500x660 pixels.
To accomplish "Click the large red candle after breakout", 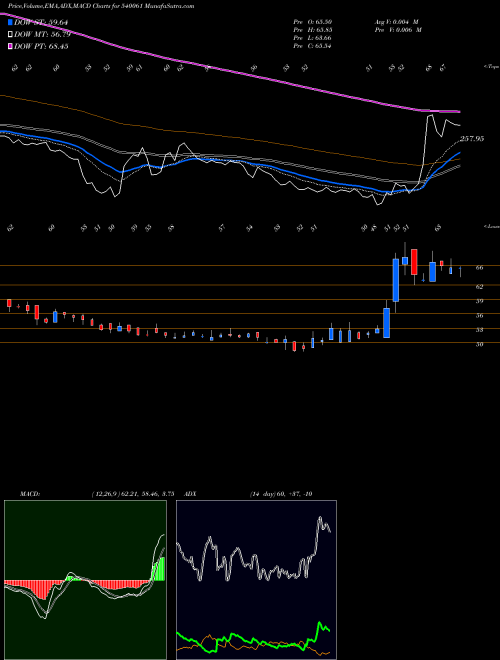I will pos(414,262).
